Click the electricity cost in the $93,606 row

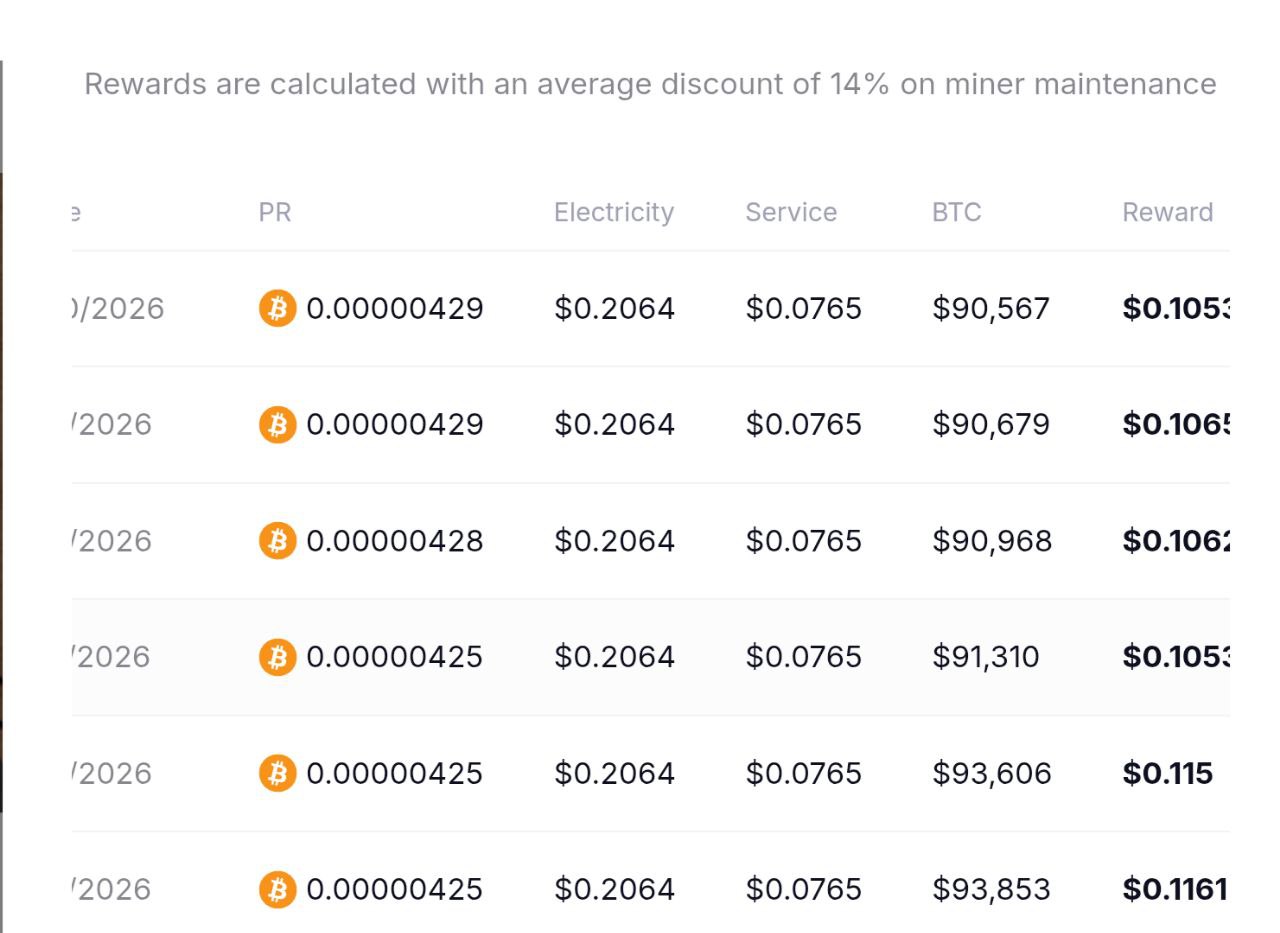614,773
